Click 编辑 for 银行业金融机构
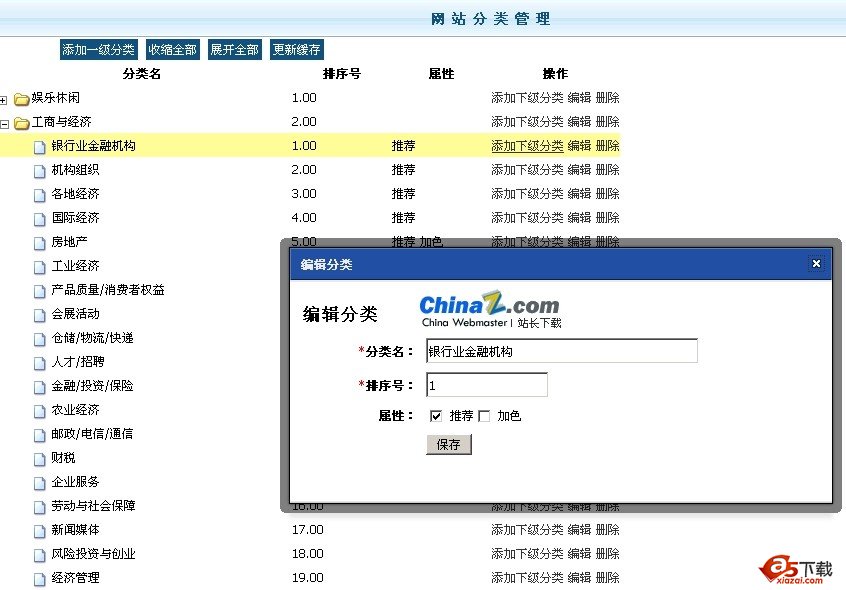The height and width of the screenshot is (590, 846). (x=579, y=146)
